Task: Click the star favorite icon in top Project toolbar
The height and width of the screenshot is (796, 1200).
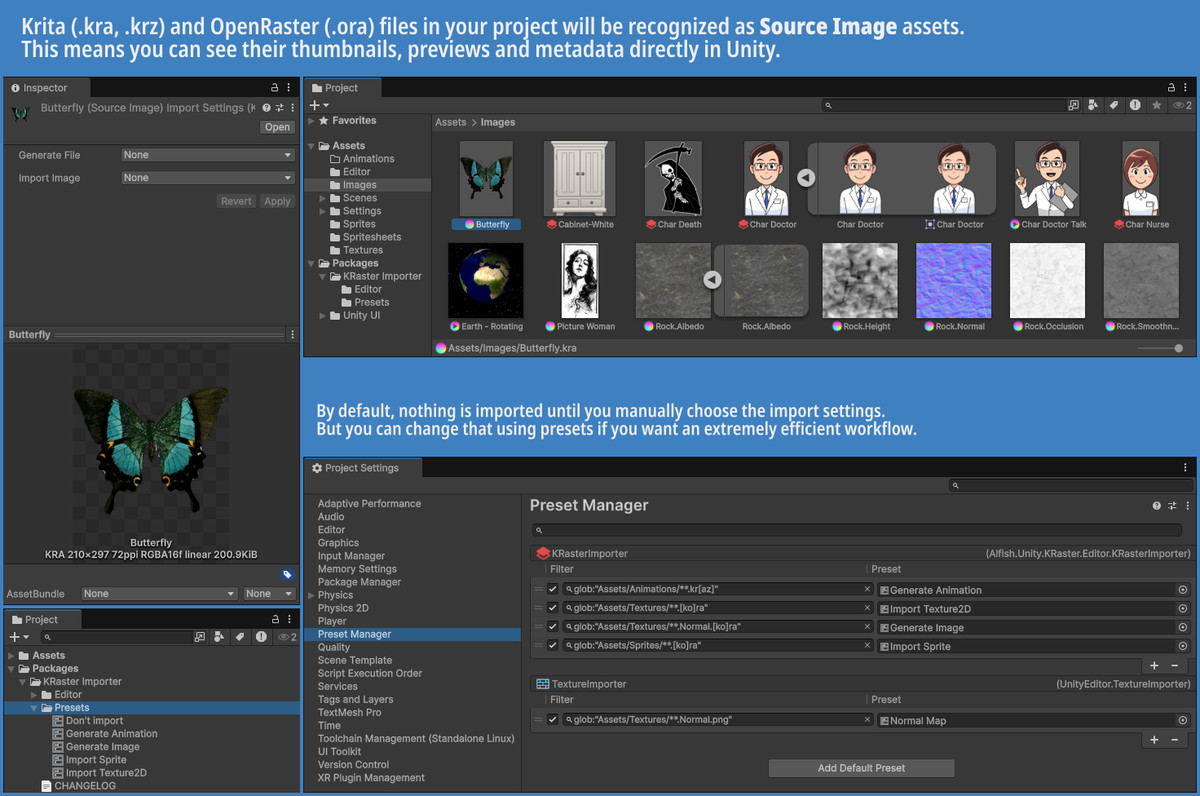Action: pos(1156,105)
